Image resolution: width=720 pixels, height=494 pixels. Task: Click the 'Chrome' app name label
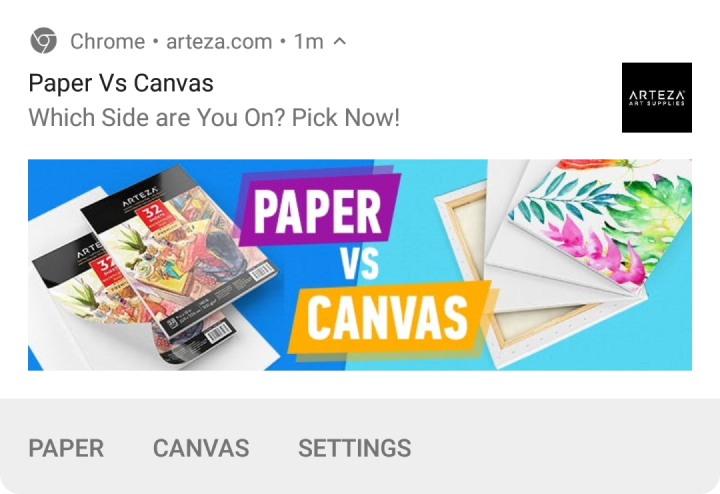coord(107,42)
